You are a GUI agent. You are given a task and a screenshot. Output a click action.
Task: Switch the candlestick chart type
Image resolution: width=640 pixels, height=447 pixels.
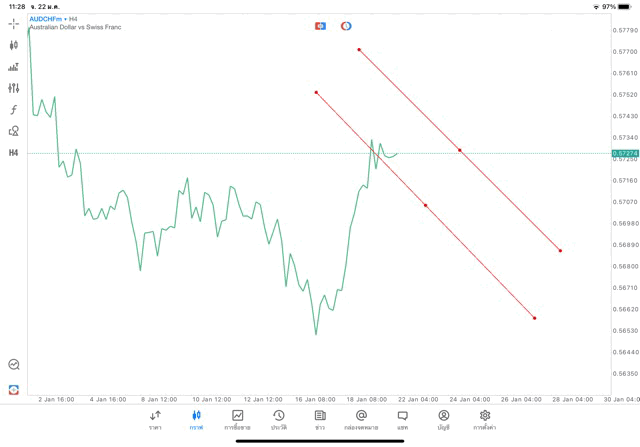click(14, 45)
